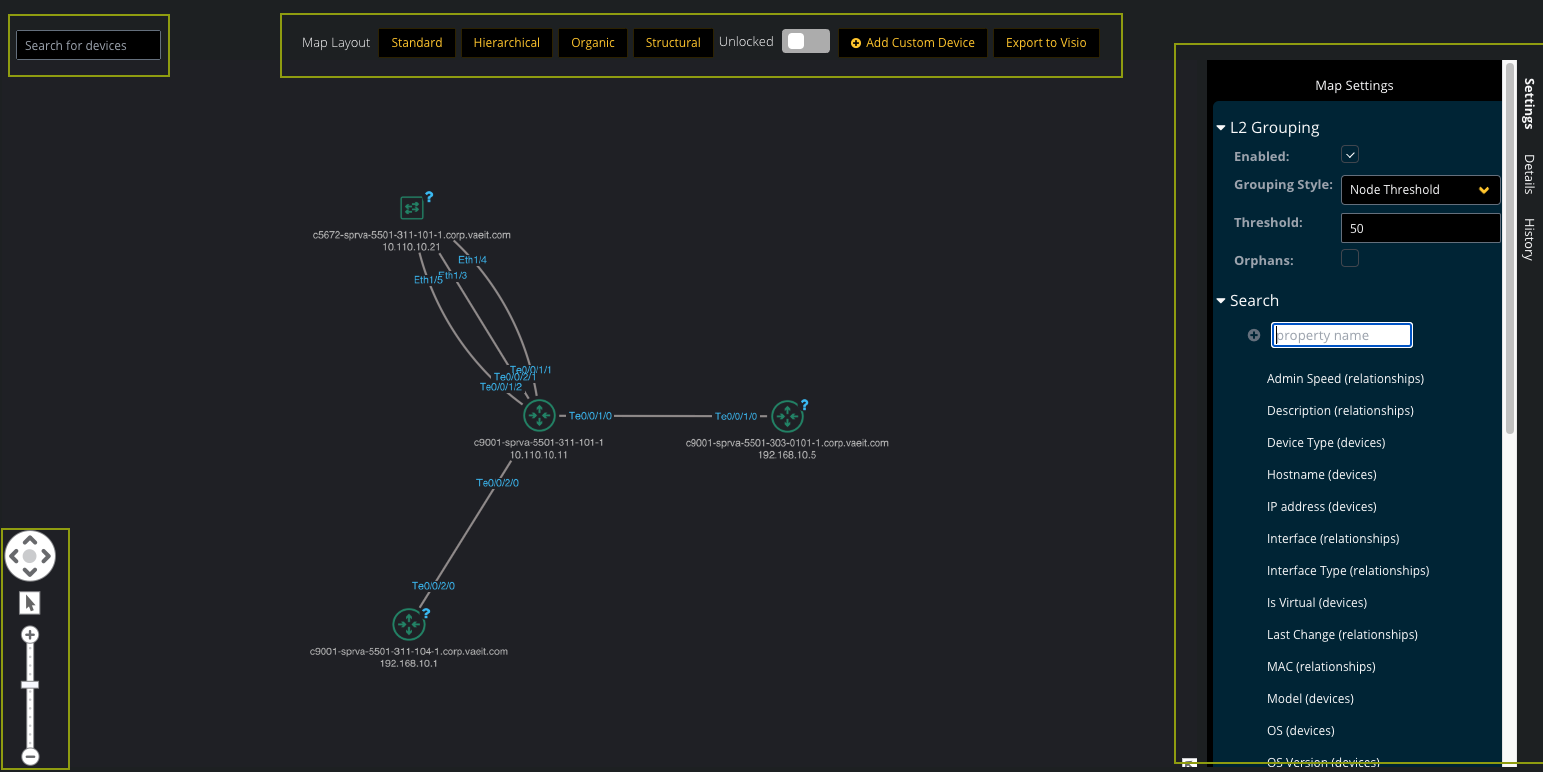Click the zoom slider handle
The image size is (1543, 772).
point(30,685)
